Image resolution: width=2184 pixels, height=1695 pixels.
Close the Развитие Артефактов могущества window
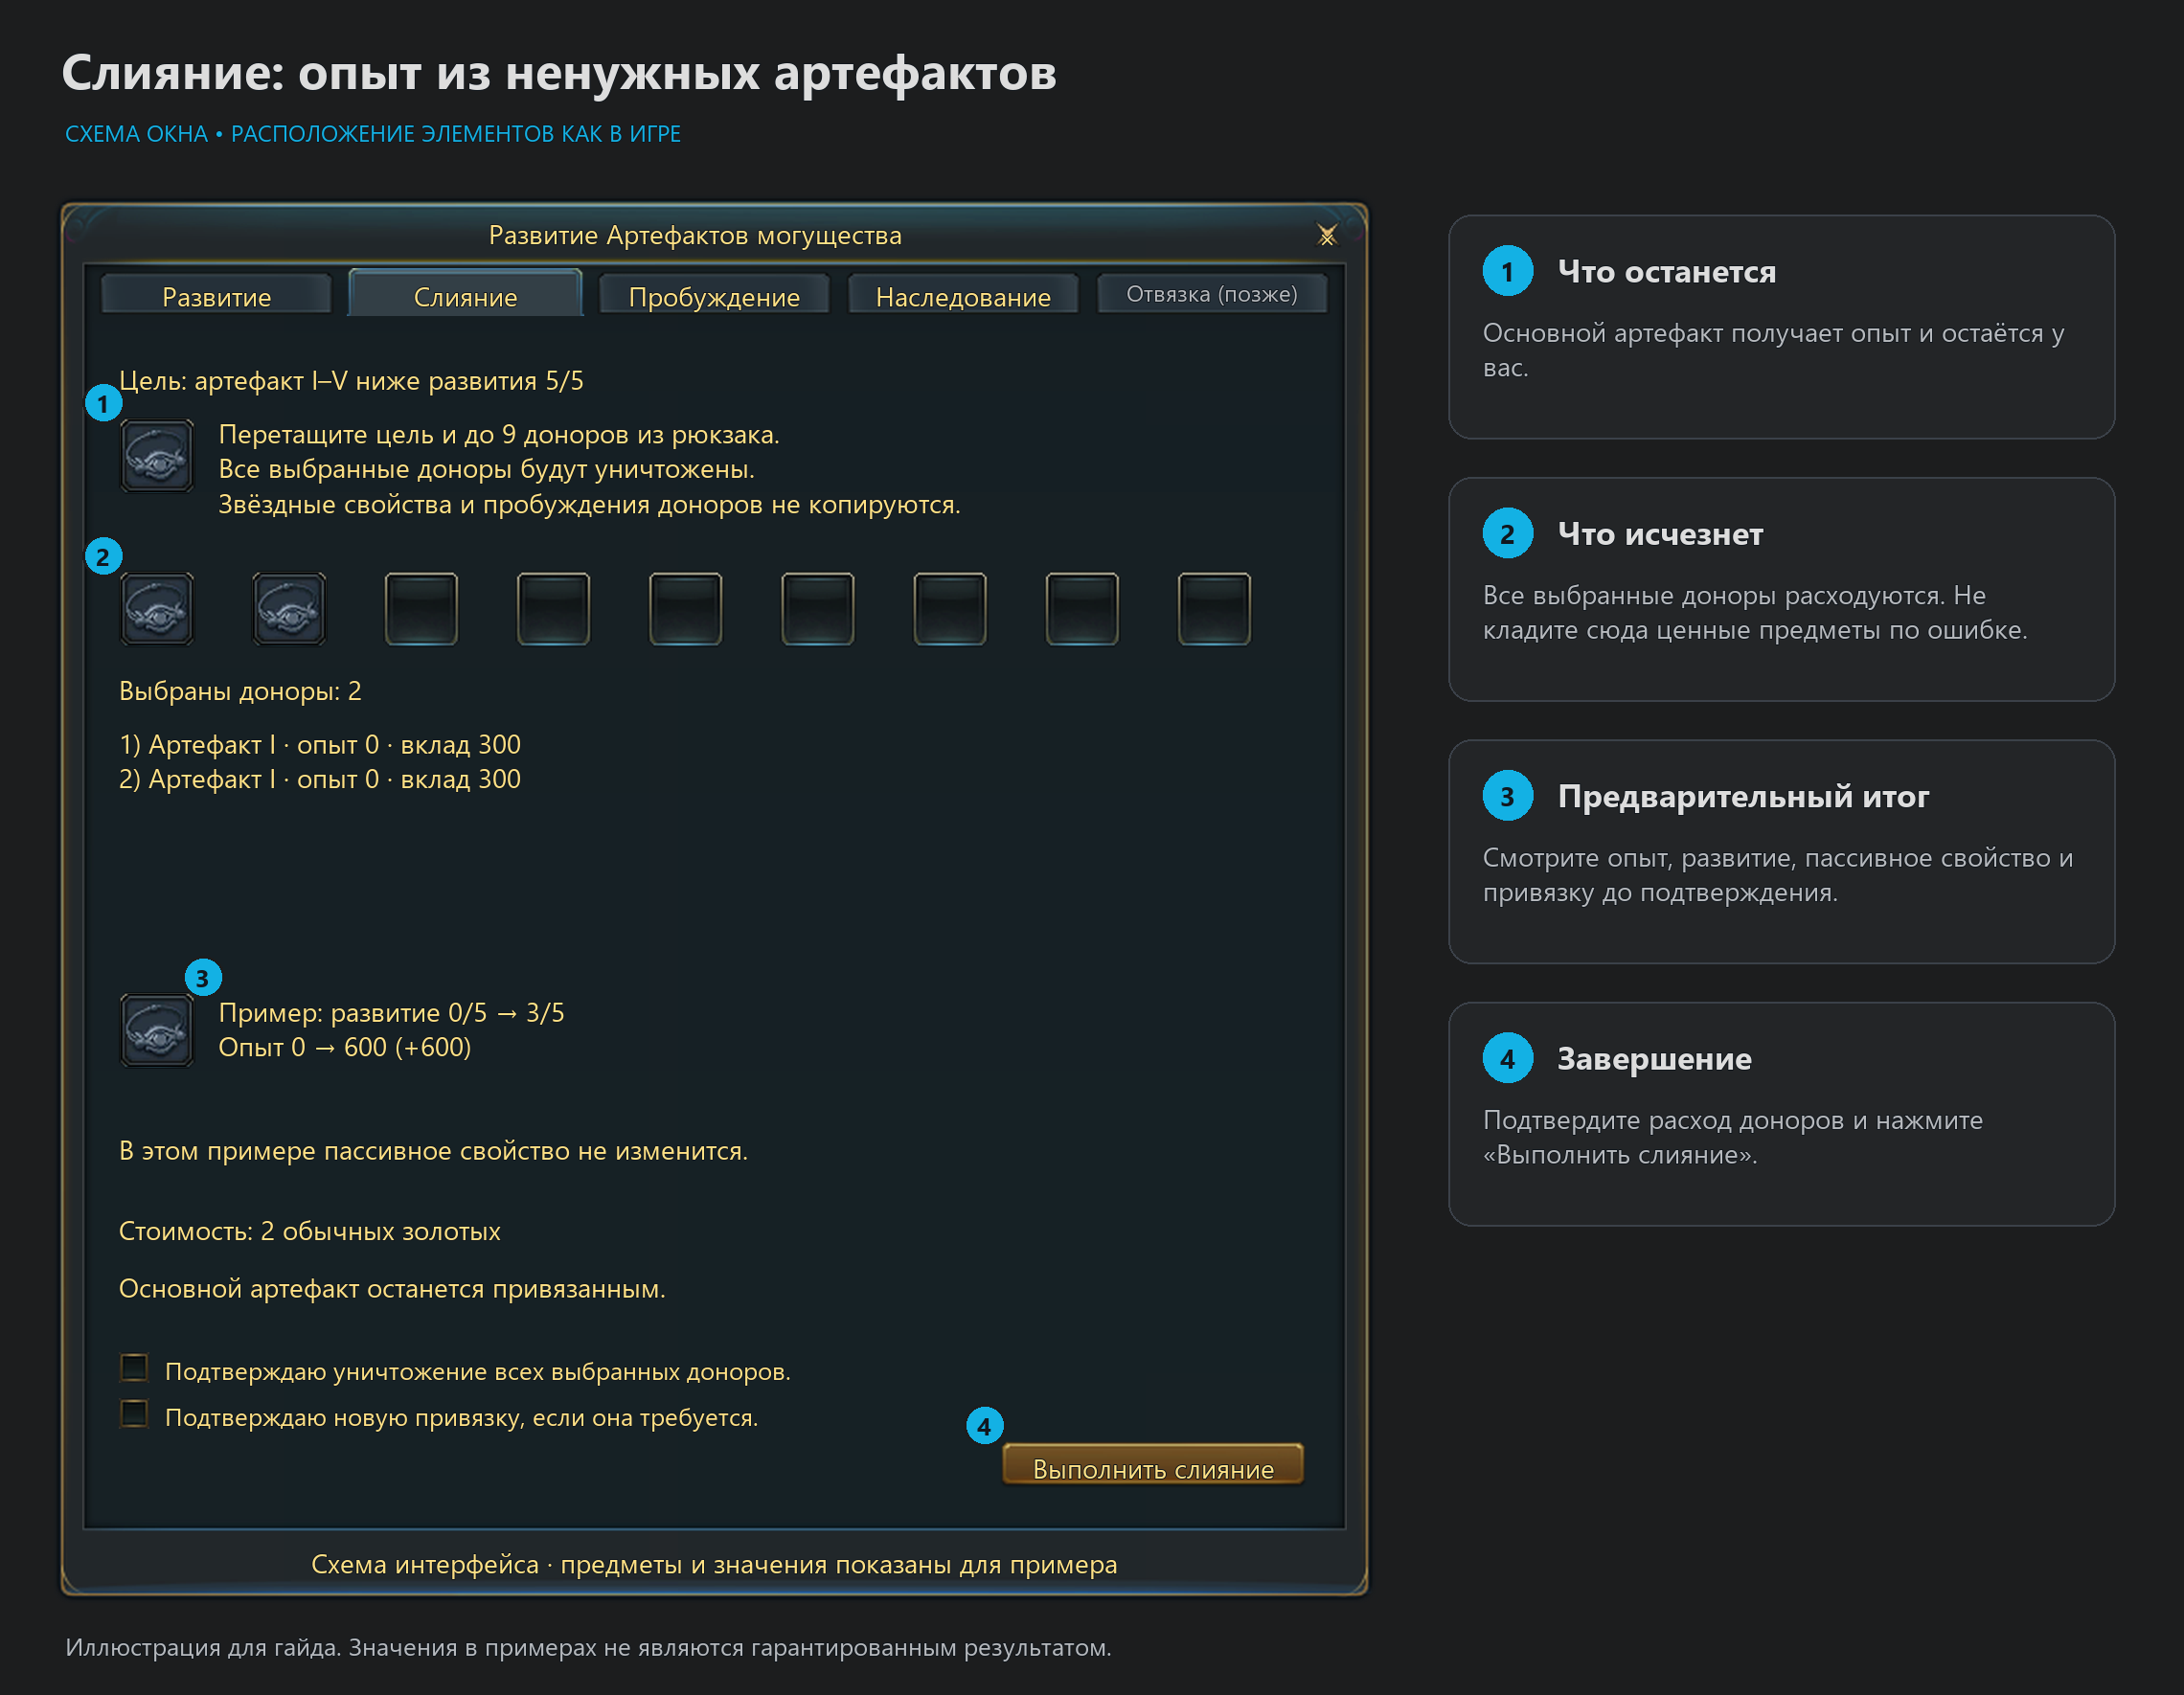(x=1327, y=235)
